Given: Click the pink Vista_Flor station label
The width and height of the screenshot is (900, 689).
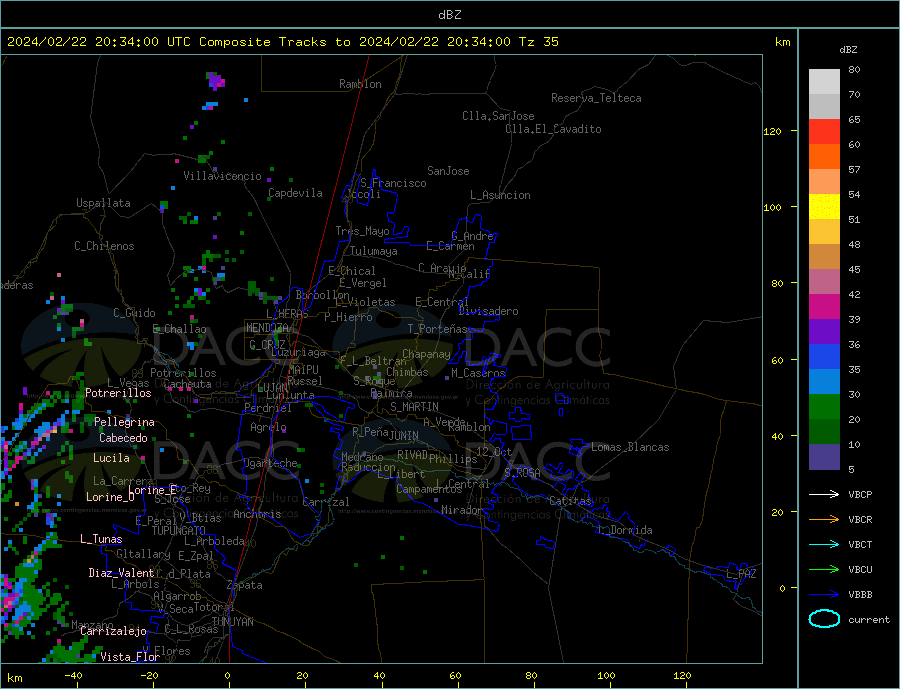Looking at the screenshot, I should point(130,657).
